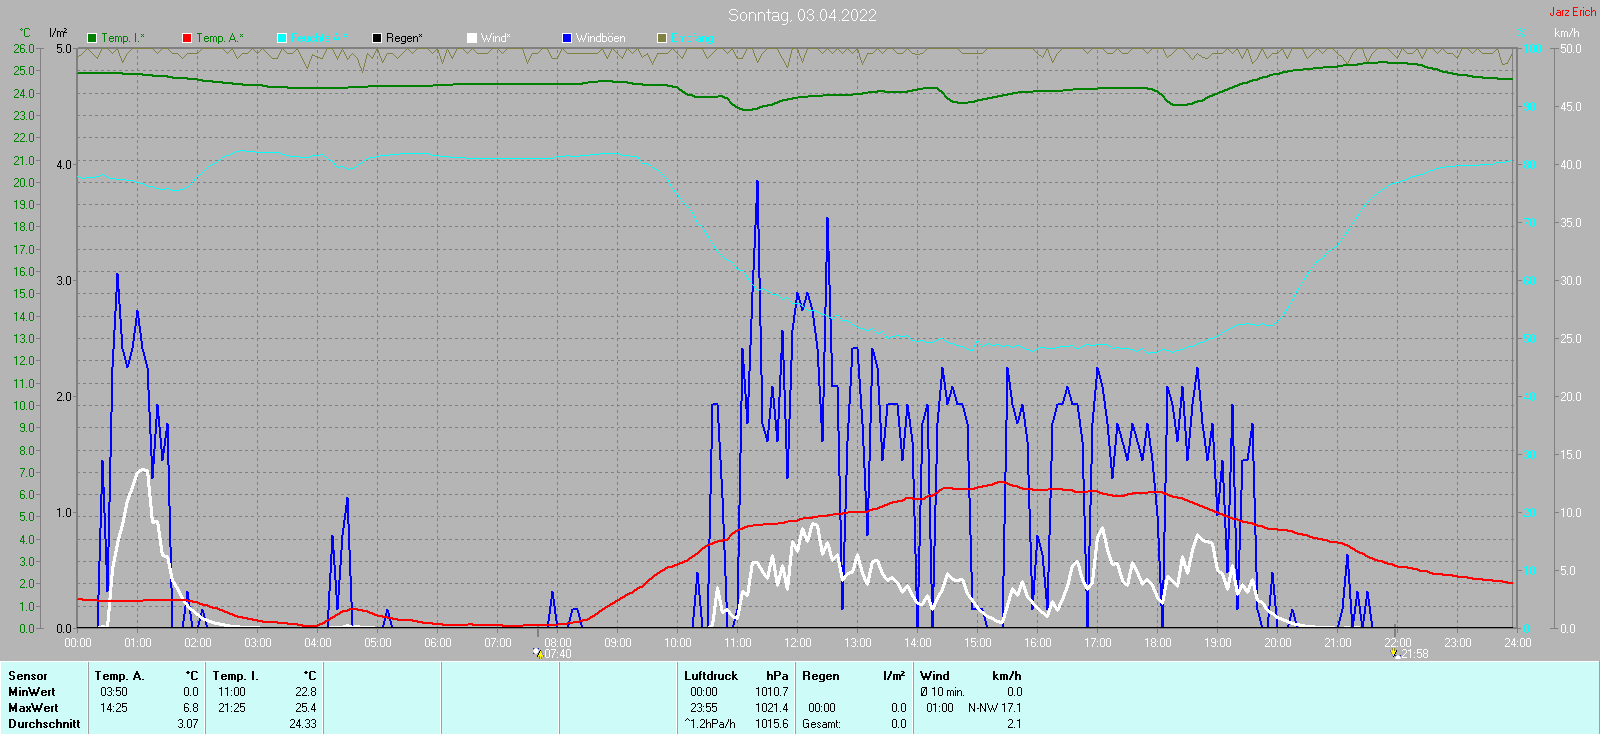Screen dimensions: 1600x734
Task: Select the Empfang legend label
Action: coord(693,38)
